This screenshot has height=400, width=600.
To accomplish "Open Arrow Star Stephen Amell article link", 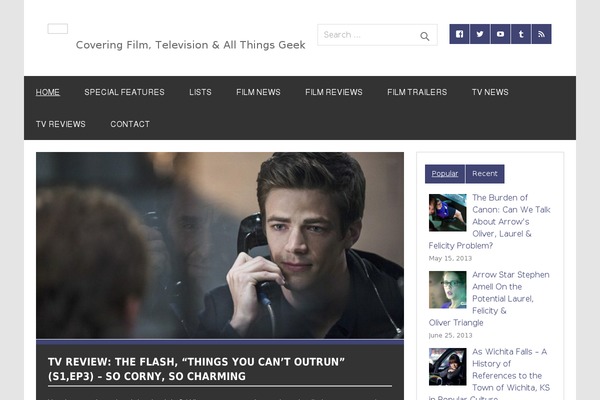I will (489, 299).
